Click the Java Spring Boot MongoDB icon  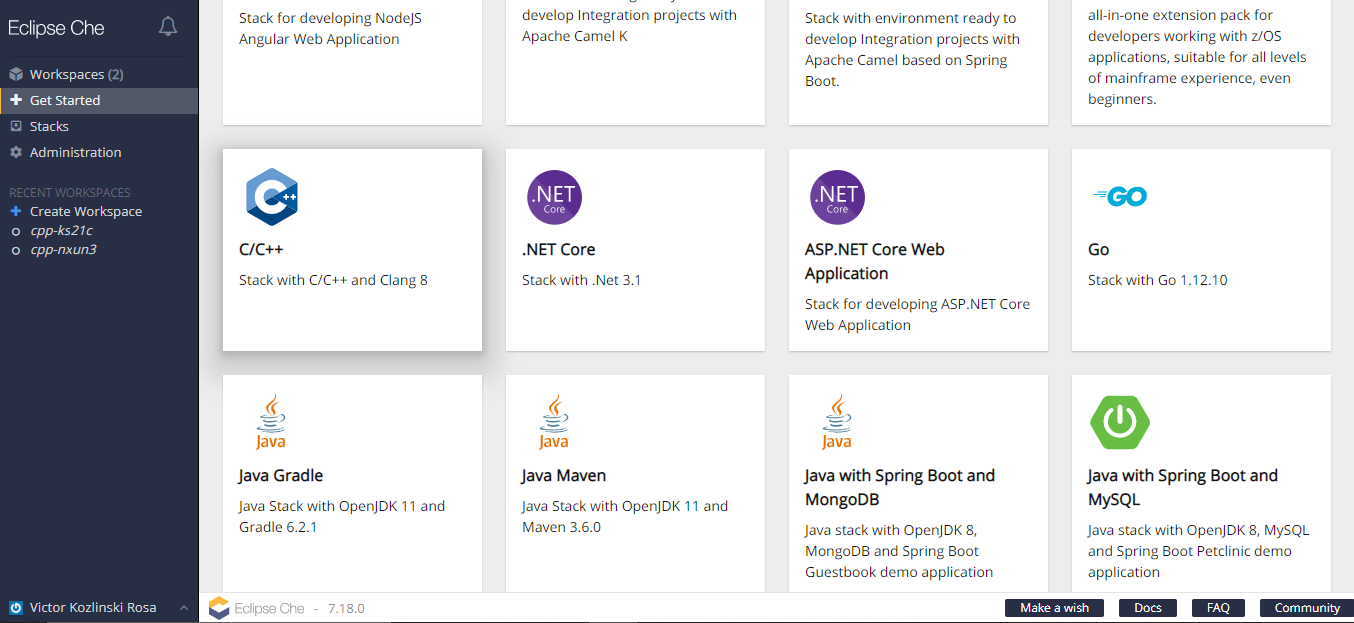click(836, 422)
